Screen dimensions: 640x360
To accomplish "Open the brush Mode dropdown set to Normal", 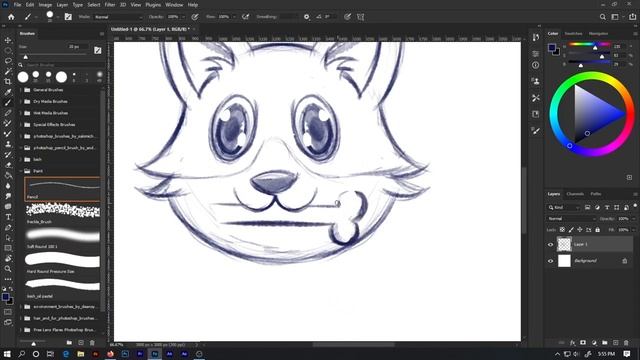I will [x=118, y=17].
